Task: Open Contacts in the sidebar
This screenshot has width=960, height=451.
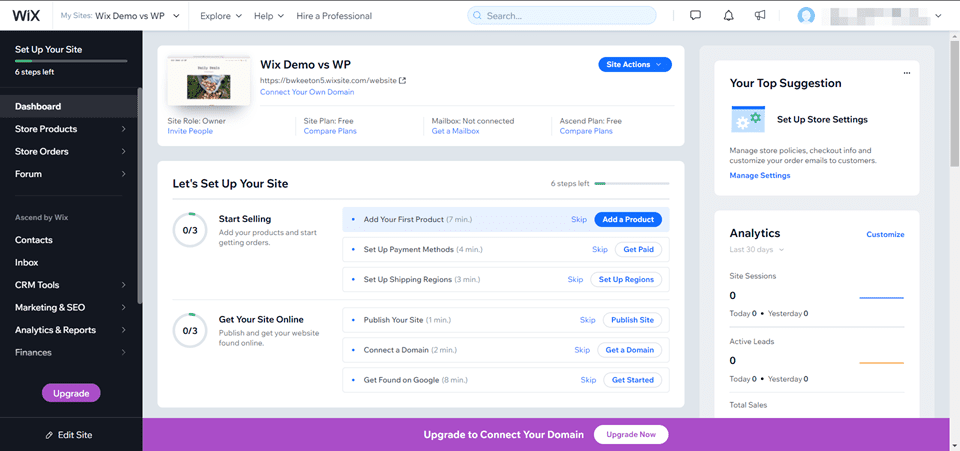Action: tap(34, 240)
